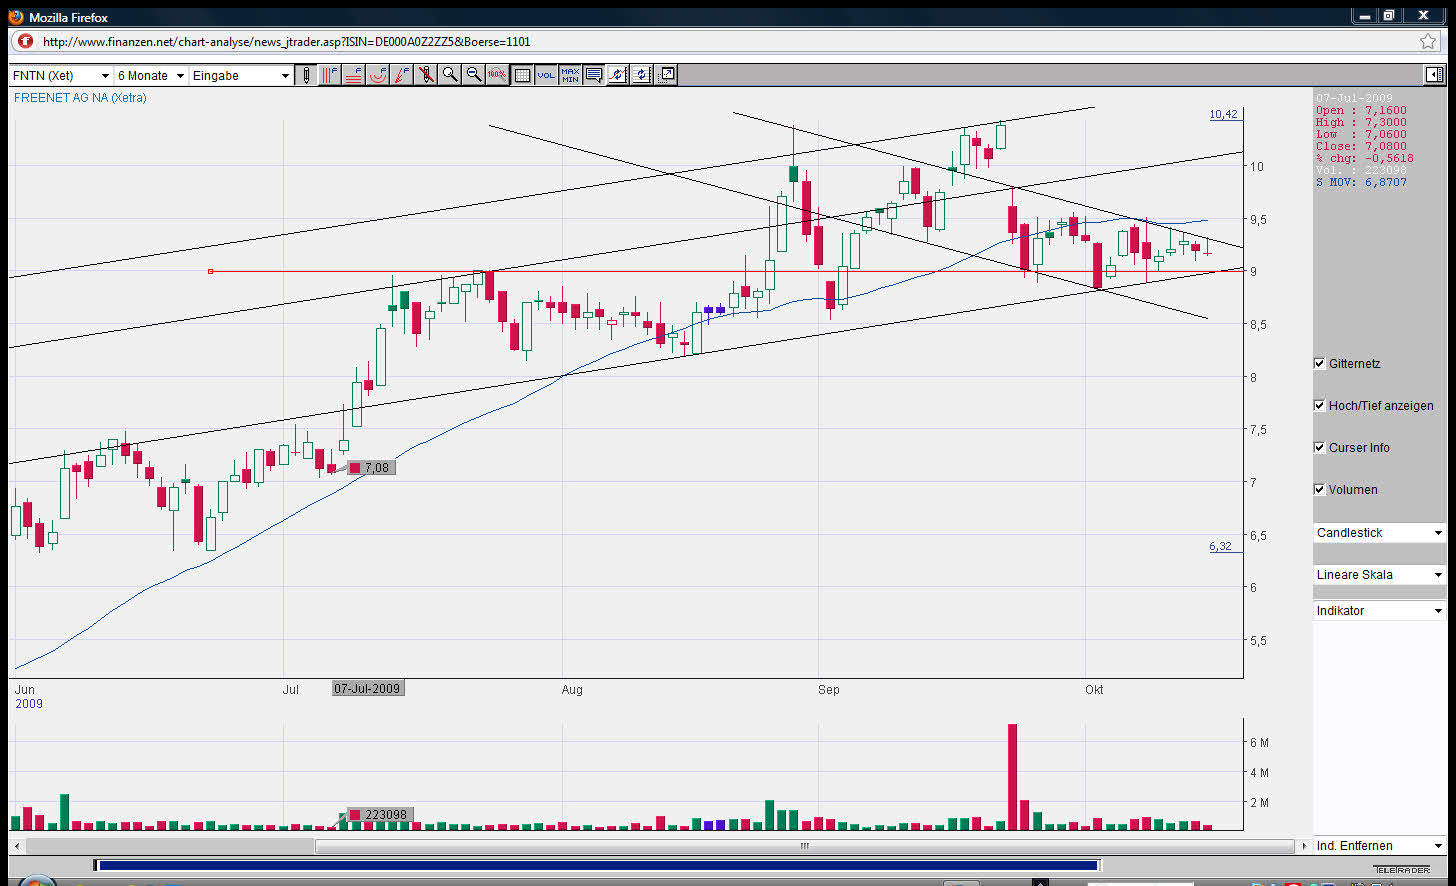Click the 07-Jul-2009 date marker on axis
1456x886 pixels.
367,689
